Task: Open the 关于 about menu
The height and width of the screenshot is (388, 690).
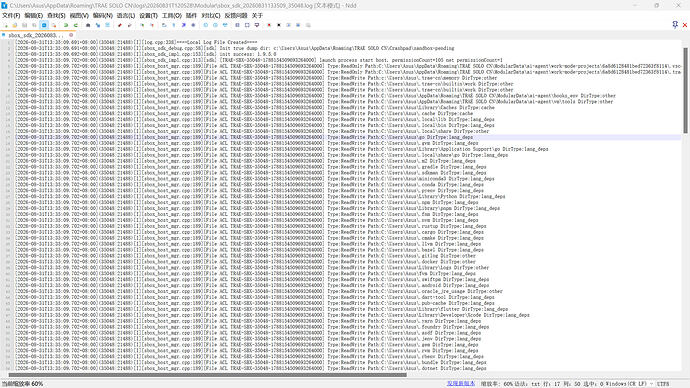Action: [x=257, y=15]
